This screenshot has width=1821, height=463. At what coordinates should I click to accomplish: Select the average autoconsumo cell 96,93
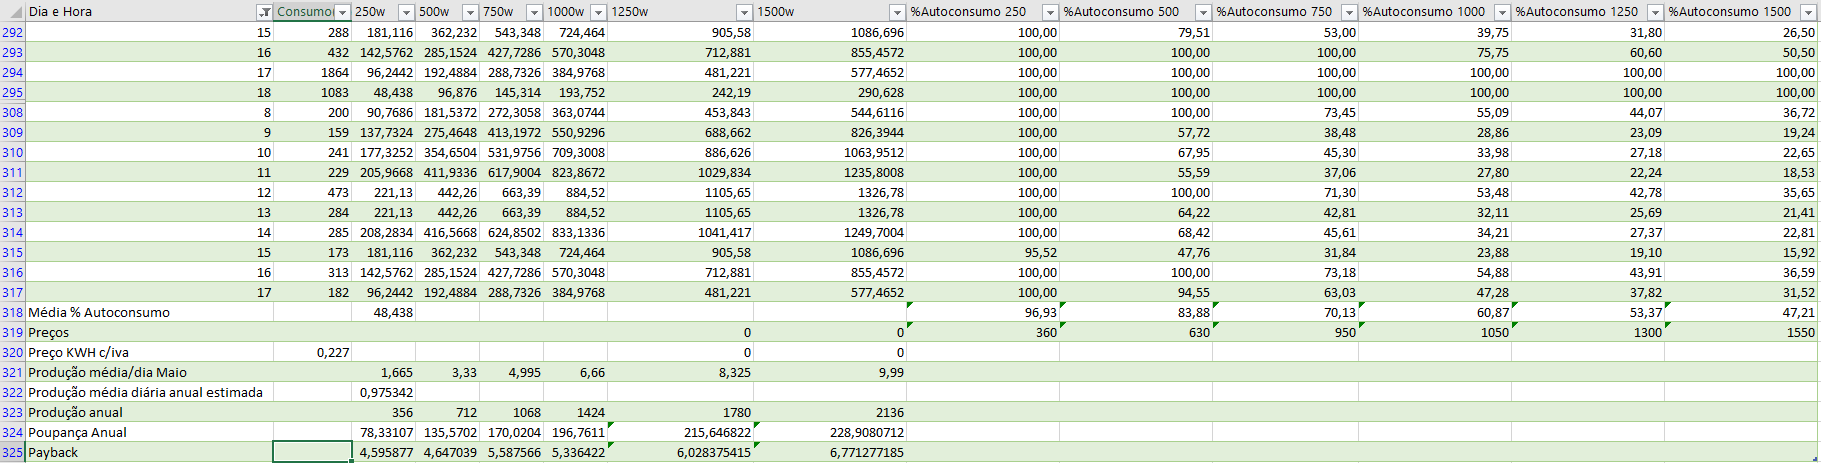(983, 312)
